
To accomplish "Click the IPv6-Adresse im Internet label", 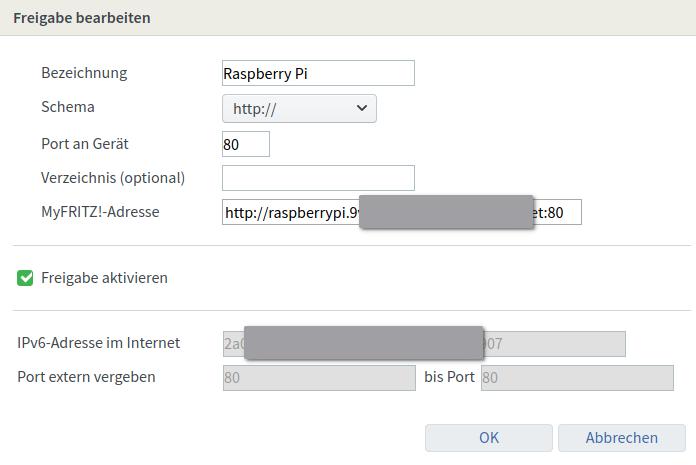I will click(99, 343).
